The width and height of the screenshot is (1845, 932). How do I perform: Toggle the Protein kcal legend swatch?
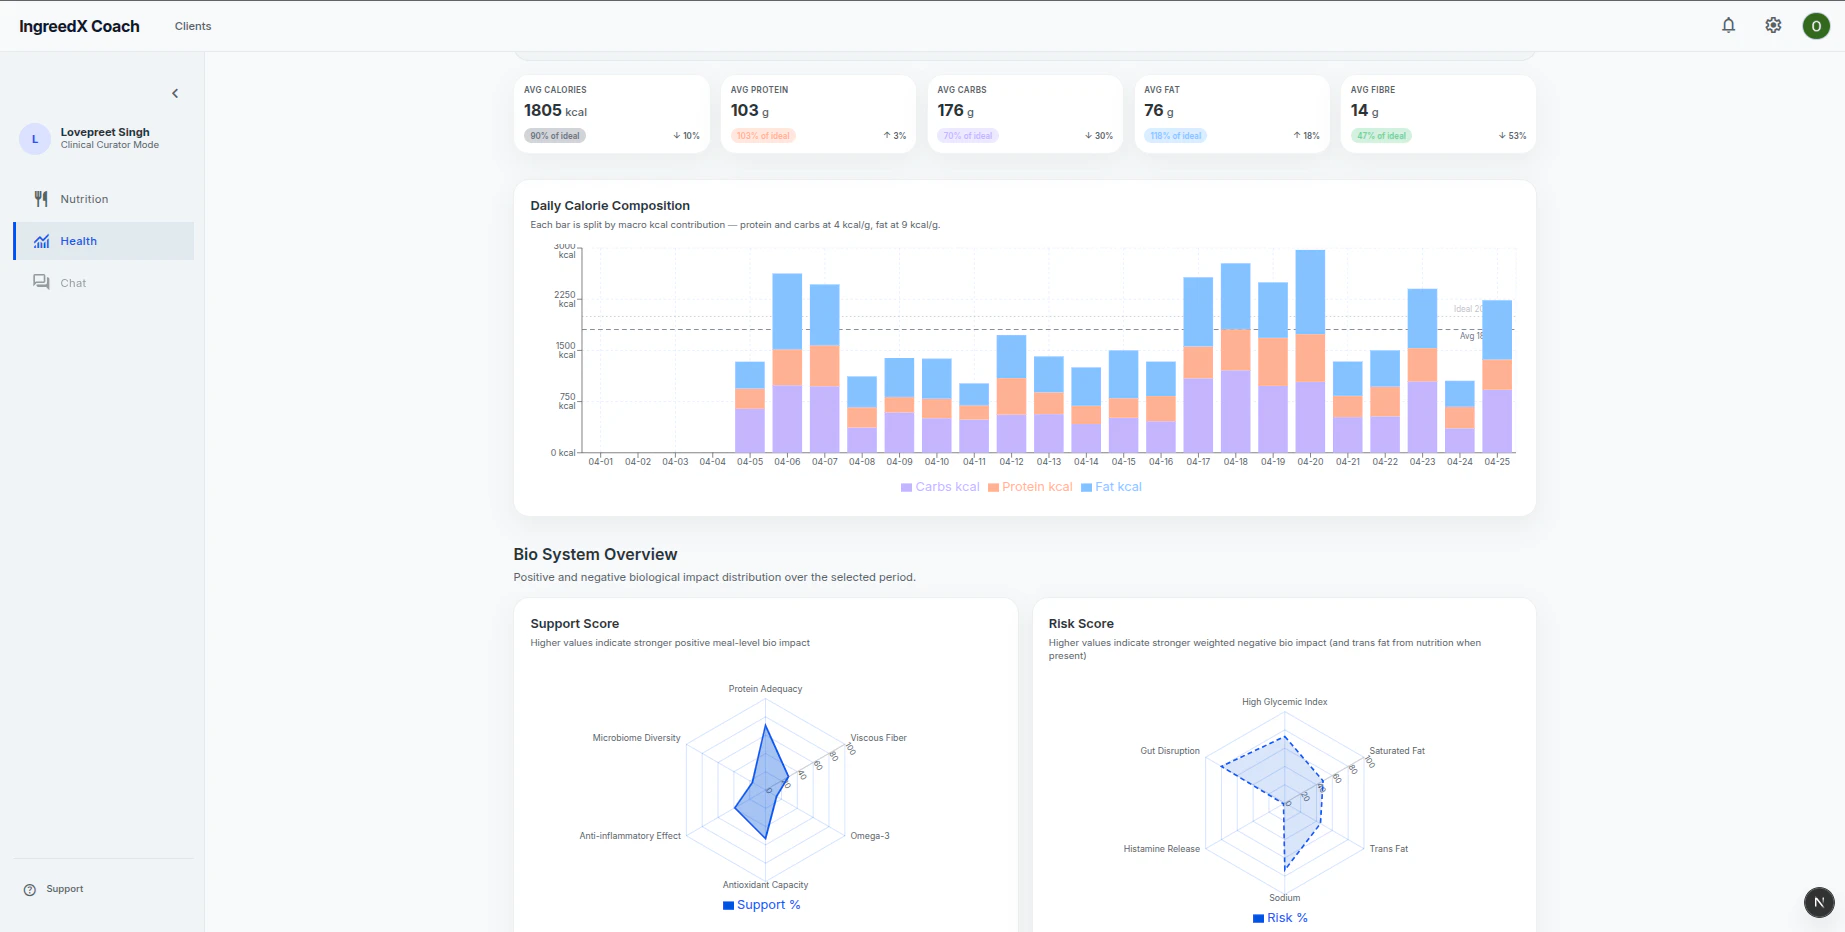tap(993, 488)
